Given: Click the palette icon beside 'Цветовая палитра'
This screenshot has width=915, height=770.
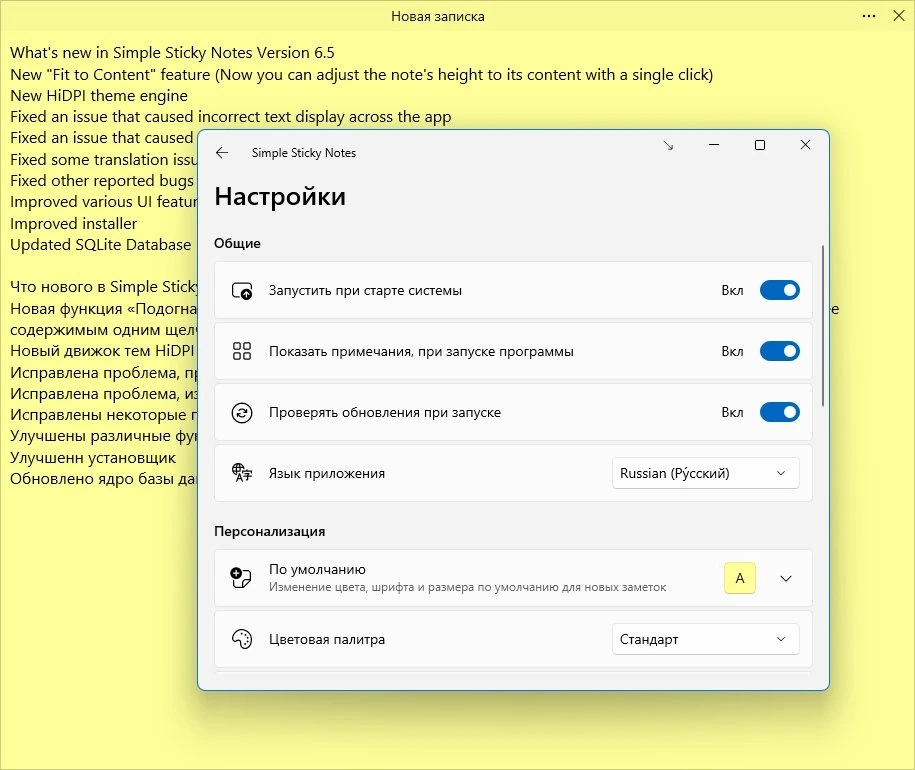Looking at the screenshot, I should (242, 639).
